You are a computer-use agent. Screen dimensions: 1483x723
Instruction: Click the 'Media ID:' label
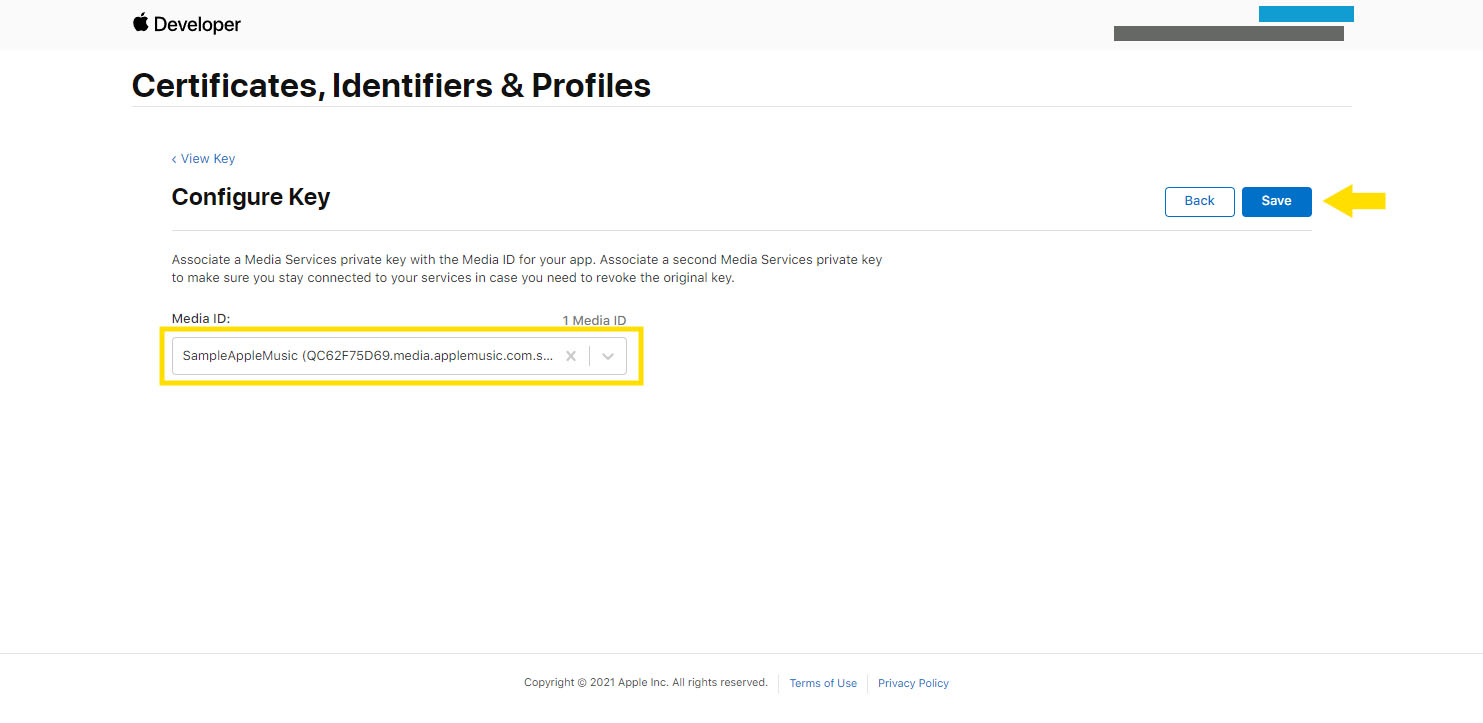201,318
